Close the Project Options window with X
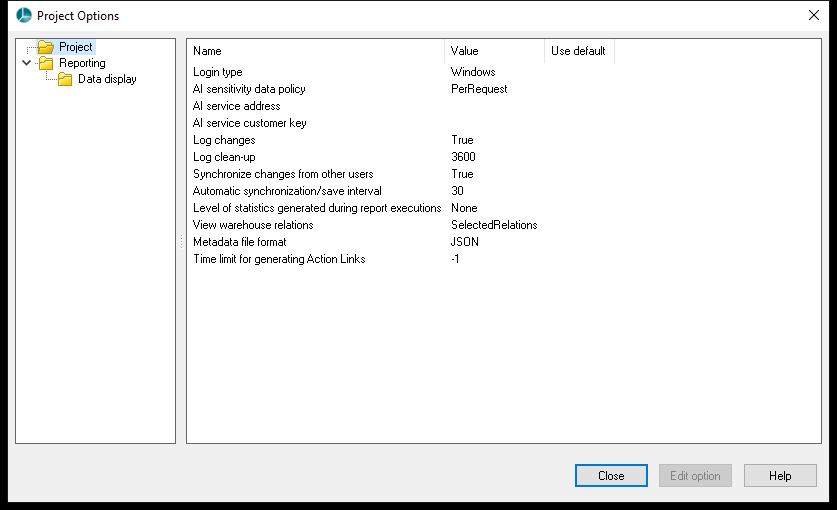837x510 pixels. pyautogui.click(x=814, y=15)
